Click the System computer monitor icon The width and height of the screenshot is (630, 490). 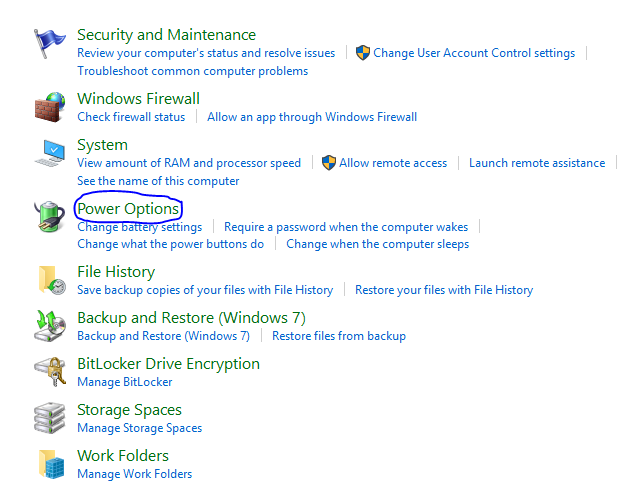tap(50, 153)
